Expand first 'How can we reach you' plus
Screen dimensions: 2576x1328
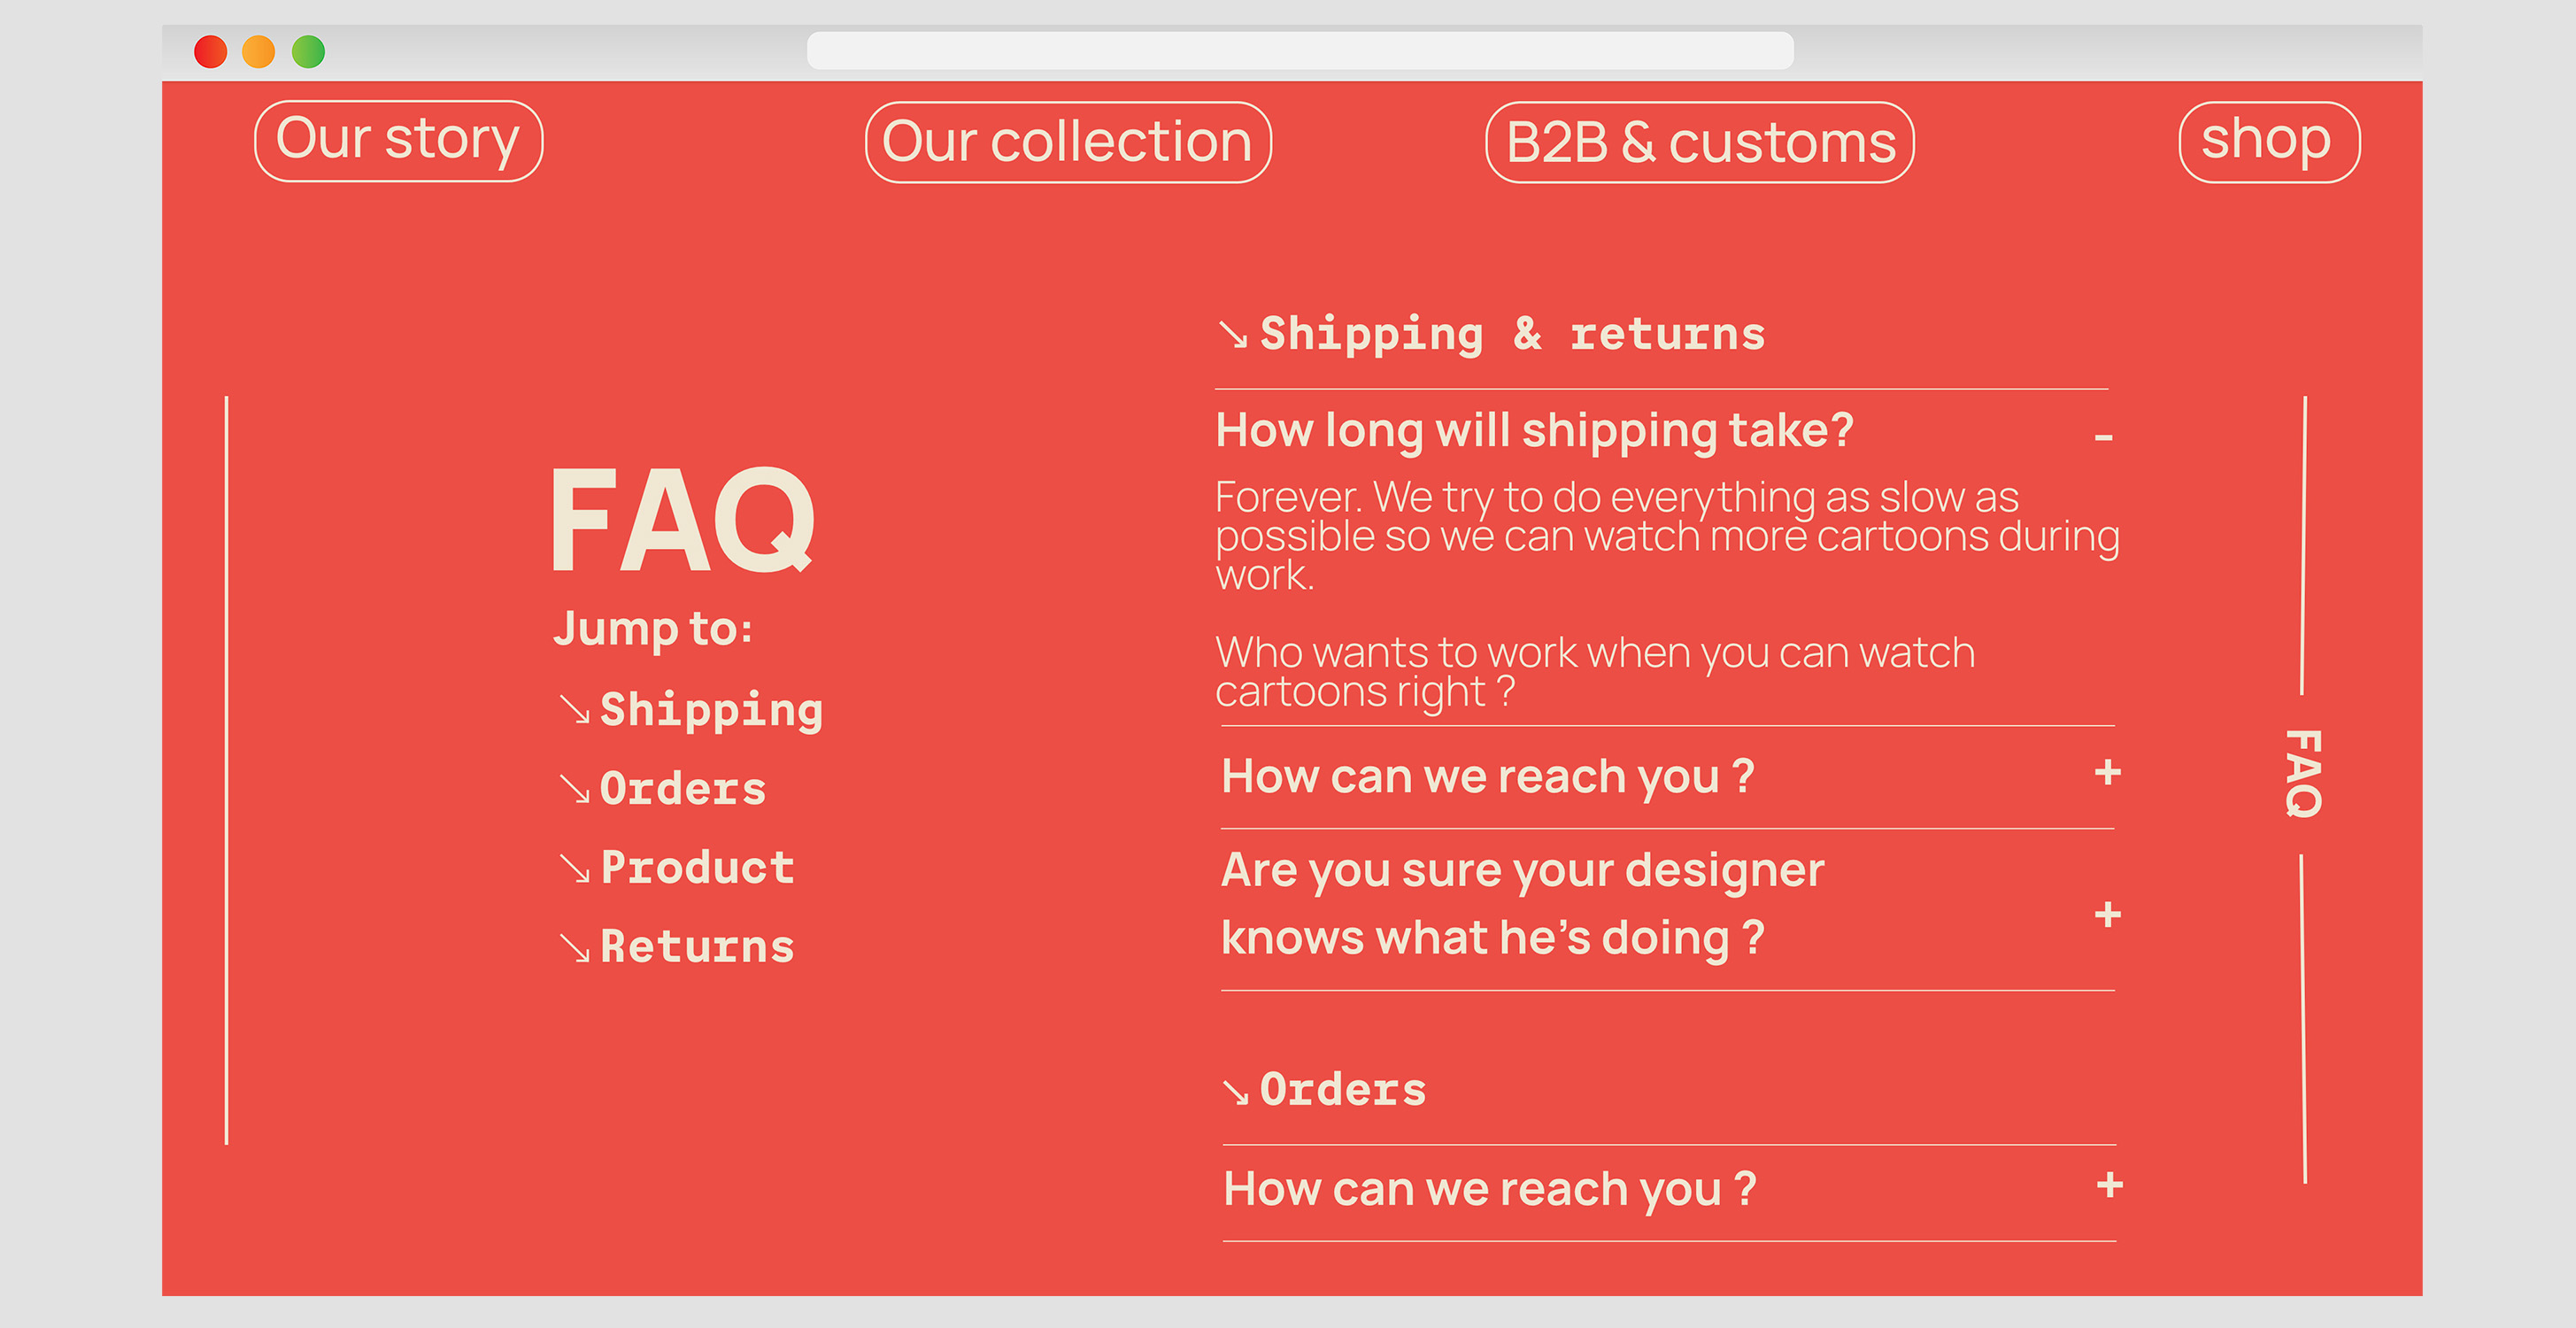(2108, 772)
